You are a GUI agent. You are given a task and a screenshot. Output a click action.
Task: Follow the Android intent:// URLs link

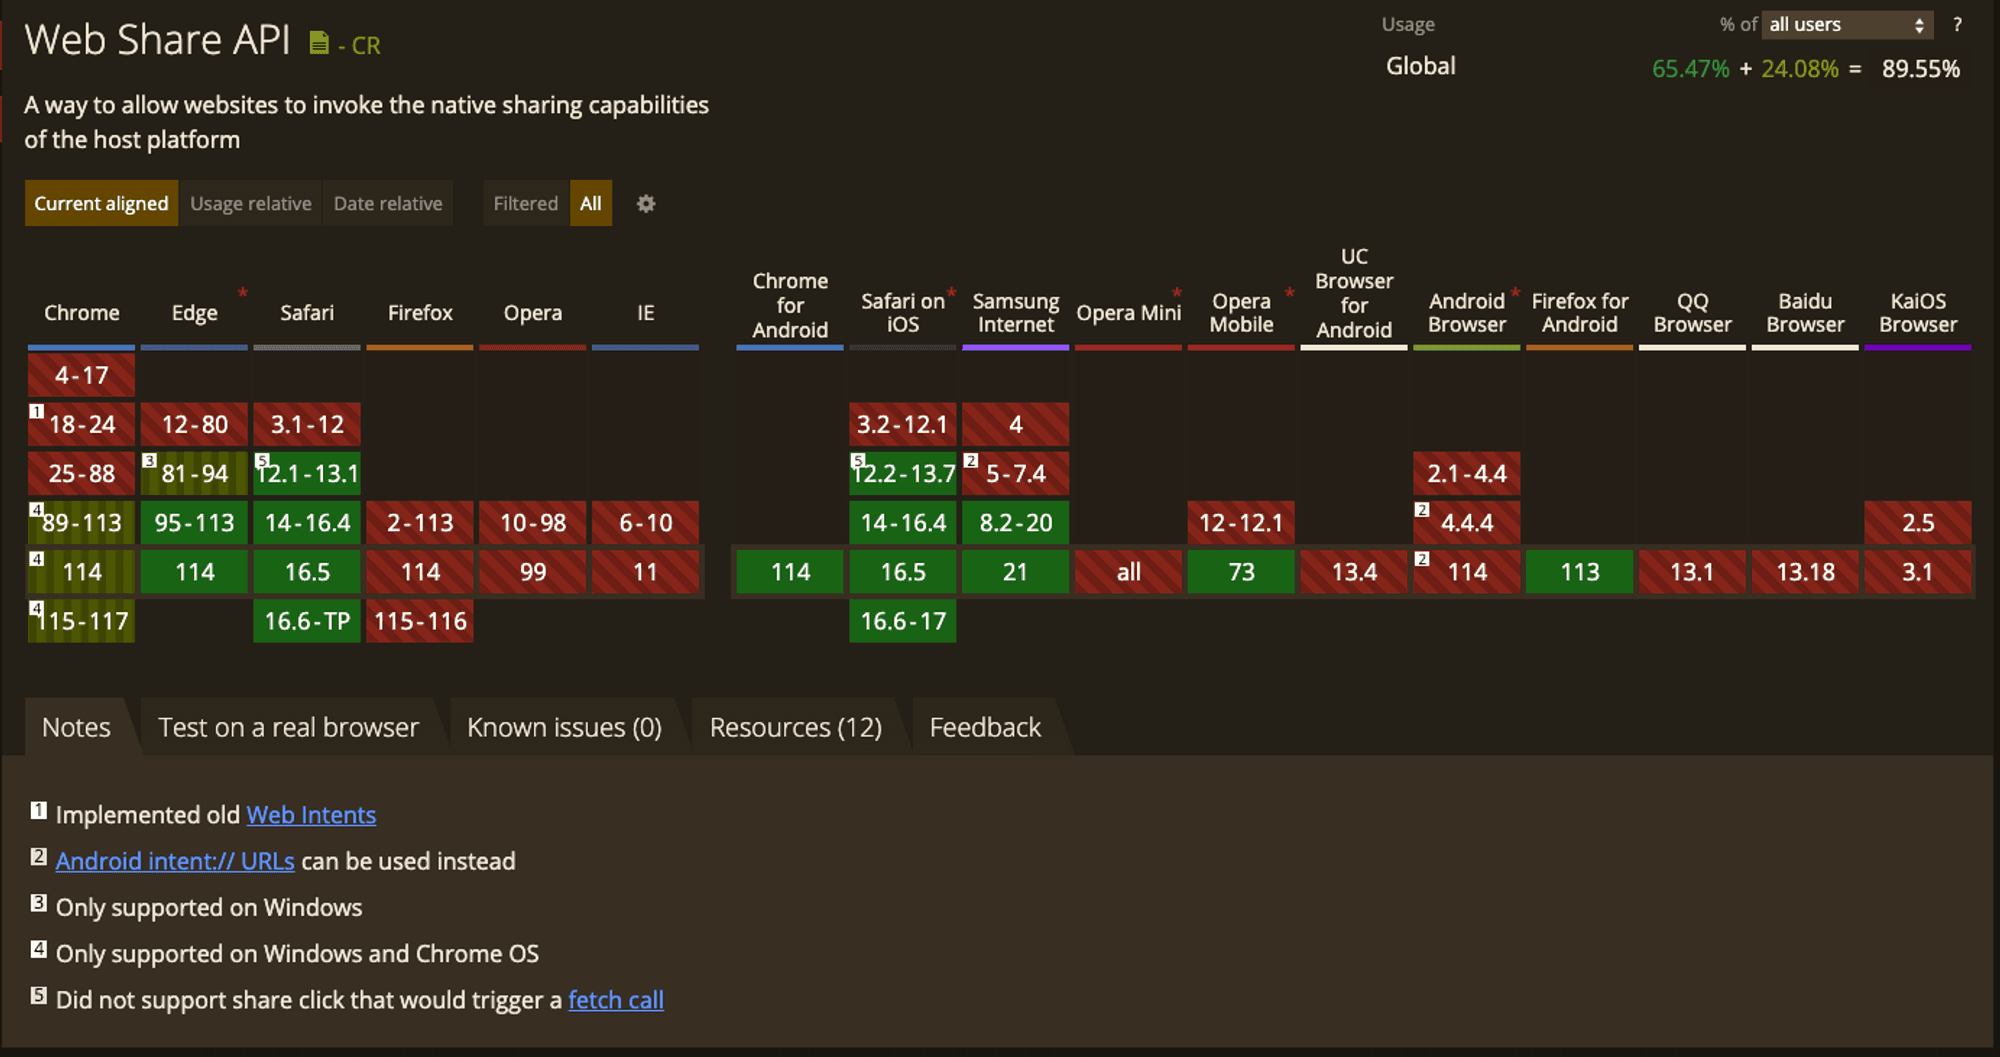point(175,861)
